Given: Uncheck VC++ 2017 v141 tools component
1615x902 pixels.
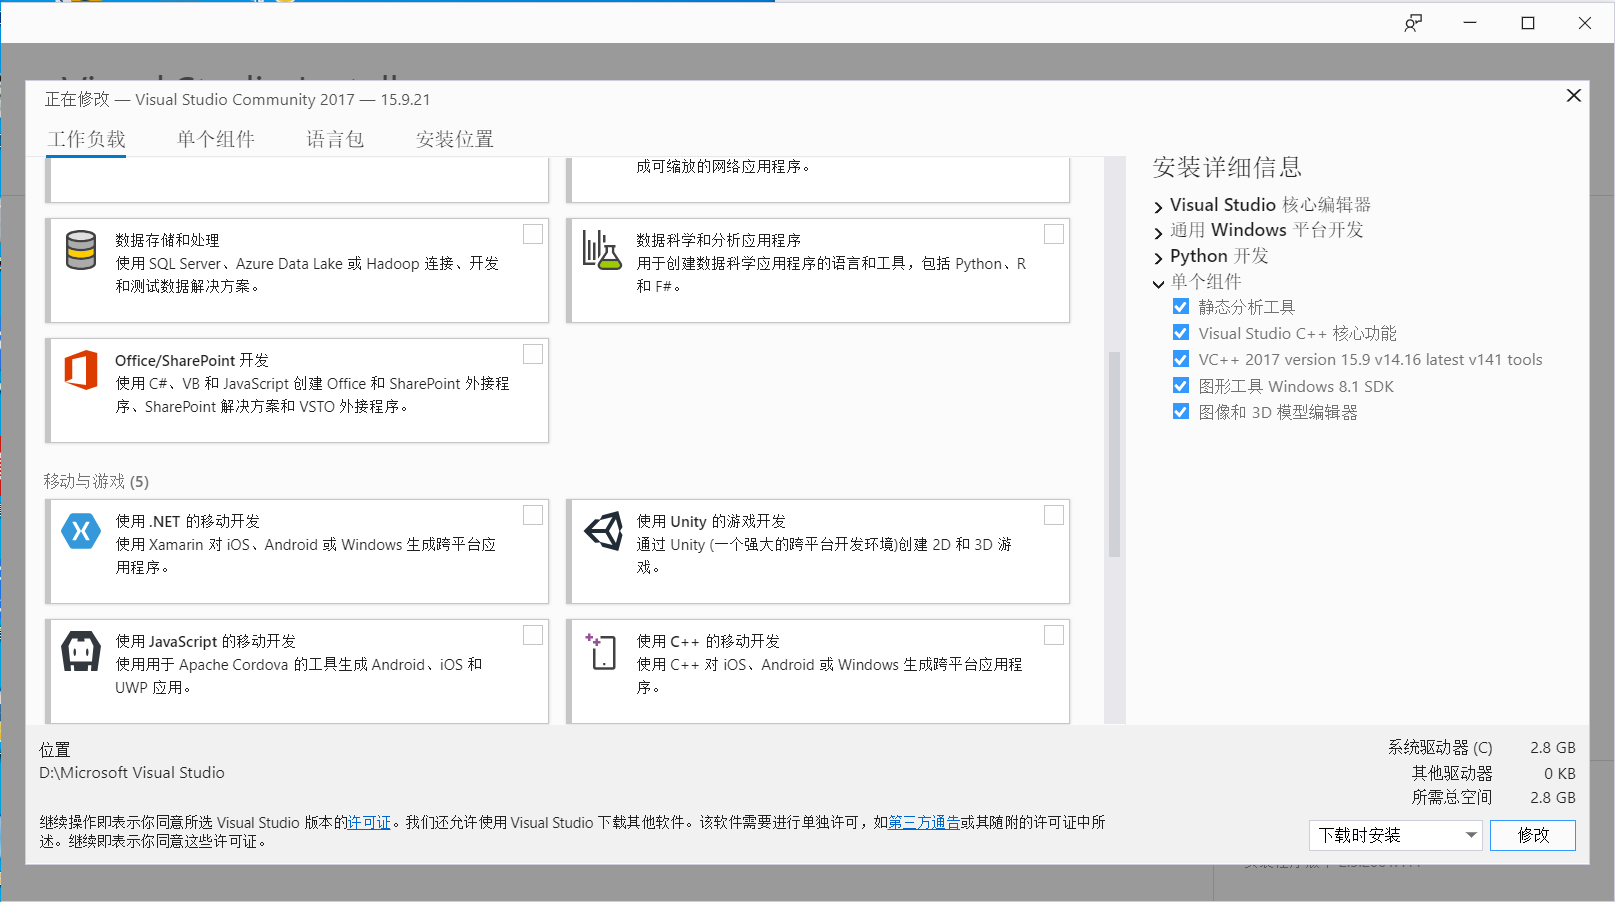Looking at the screenshot, I should point(1181,358).
